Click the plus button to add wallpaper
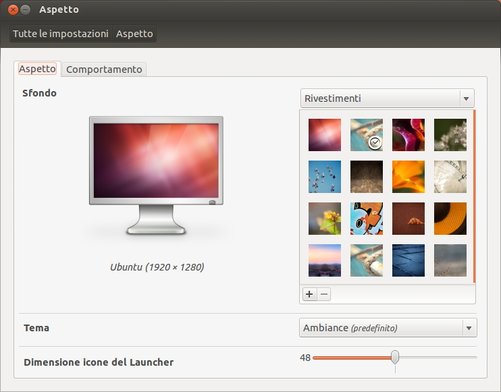The image size is (501, 392). coord(309,294)
